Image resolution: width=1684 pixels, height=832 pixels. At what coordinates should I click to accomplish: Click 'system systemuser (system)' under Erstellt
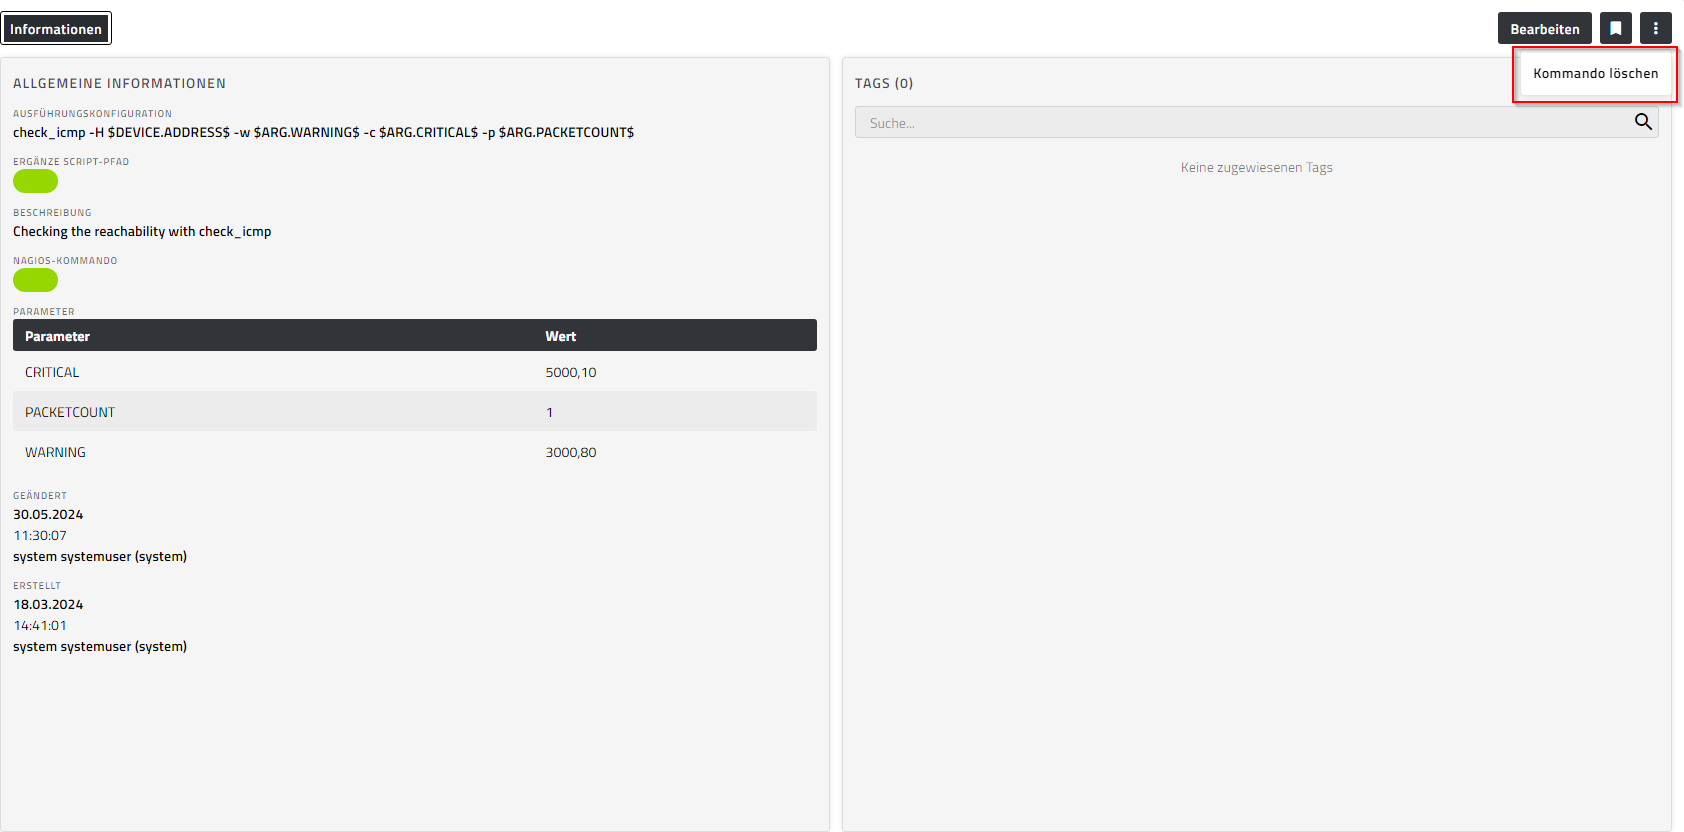[100, 646]
